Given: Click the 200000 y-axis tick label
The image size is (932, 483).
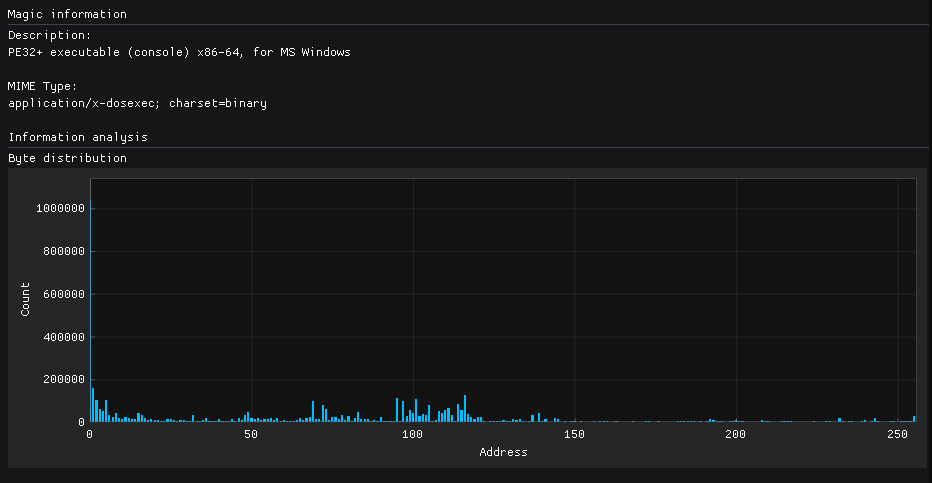Looking at the screenshot, I should tap(63, 379).
